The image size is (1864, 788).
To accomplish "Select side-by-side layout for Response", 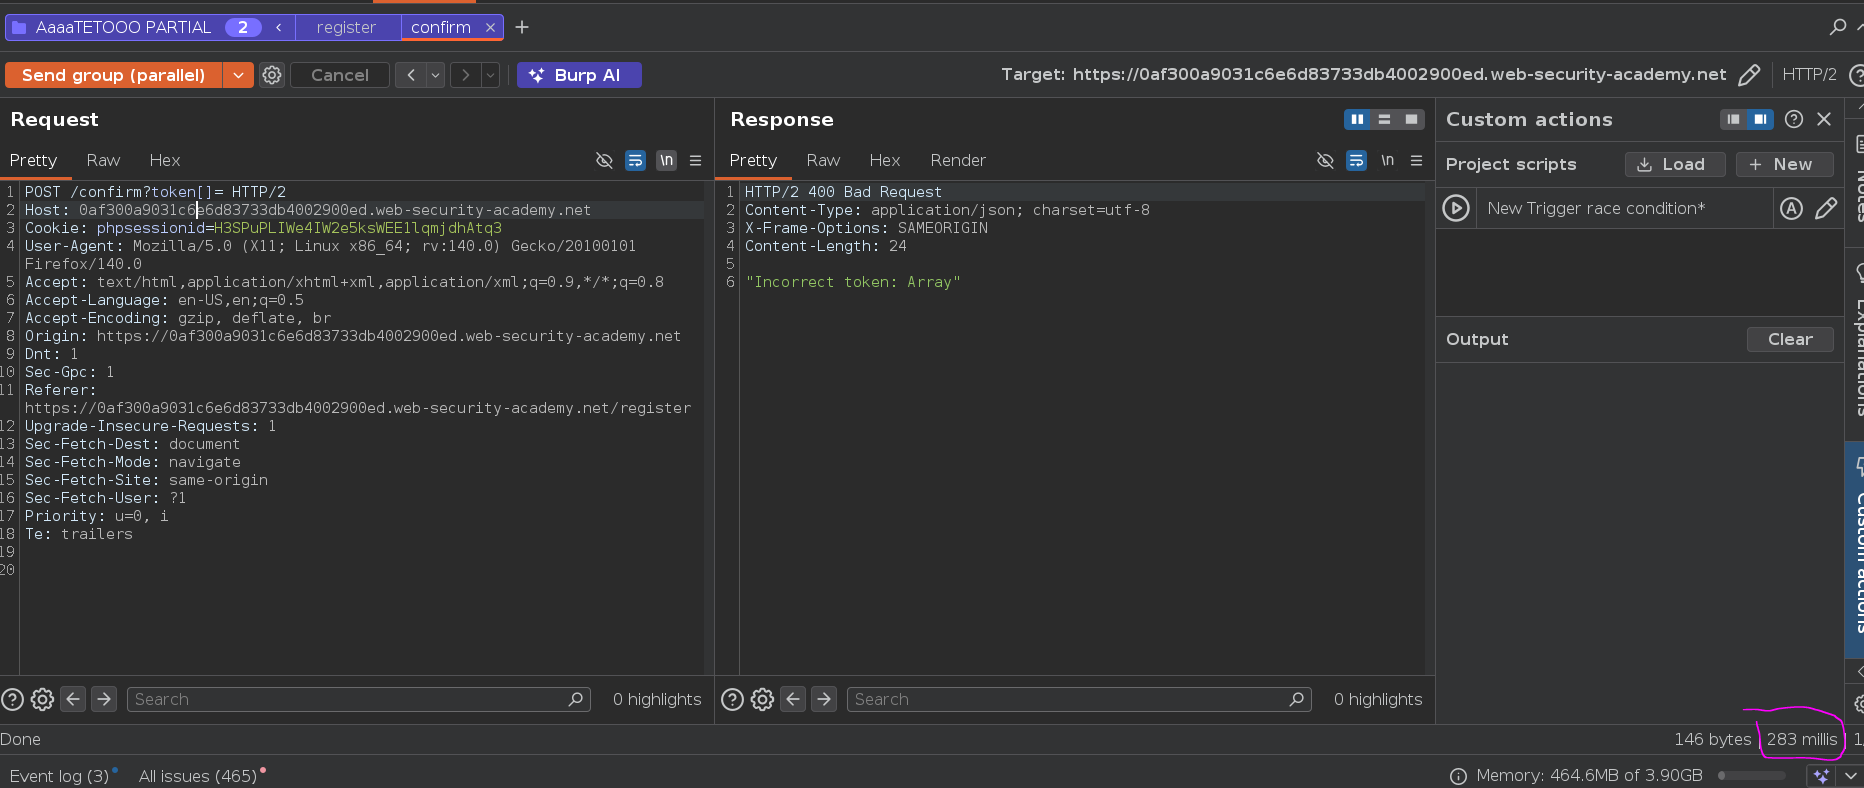I will click(1357, 119).
